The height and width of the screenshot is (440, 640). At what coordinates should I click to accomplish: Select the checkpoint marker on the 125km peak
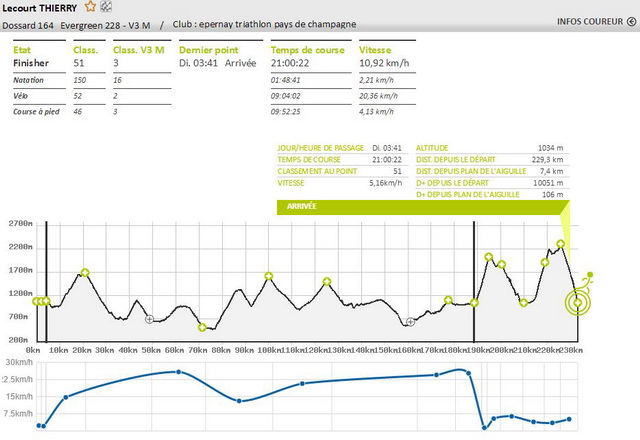[327, 282]
